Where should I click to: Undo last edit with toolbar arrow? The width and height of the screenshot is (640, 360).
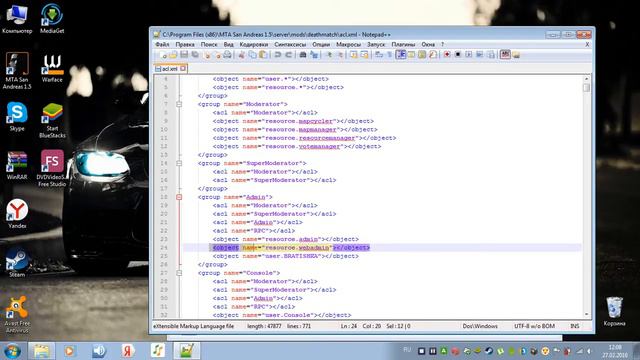[278, 55]
